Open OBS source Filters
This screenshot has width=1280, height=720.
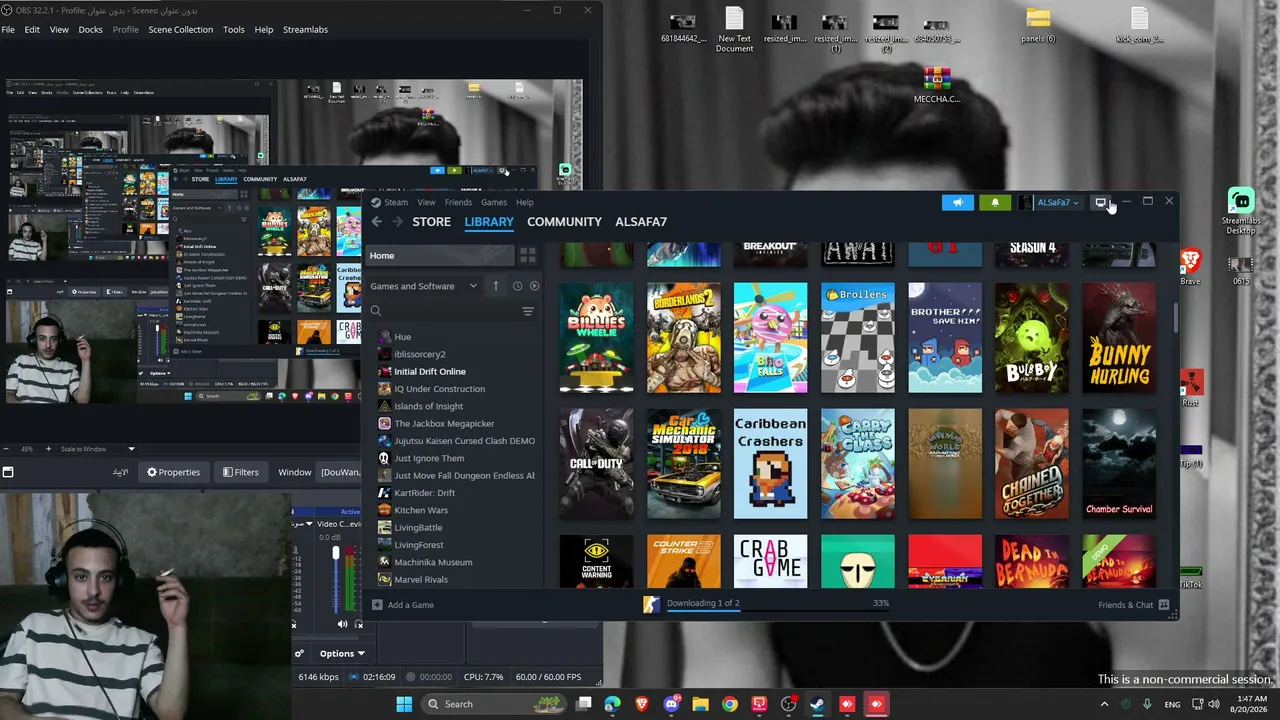(x=240, y=472)
